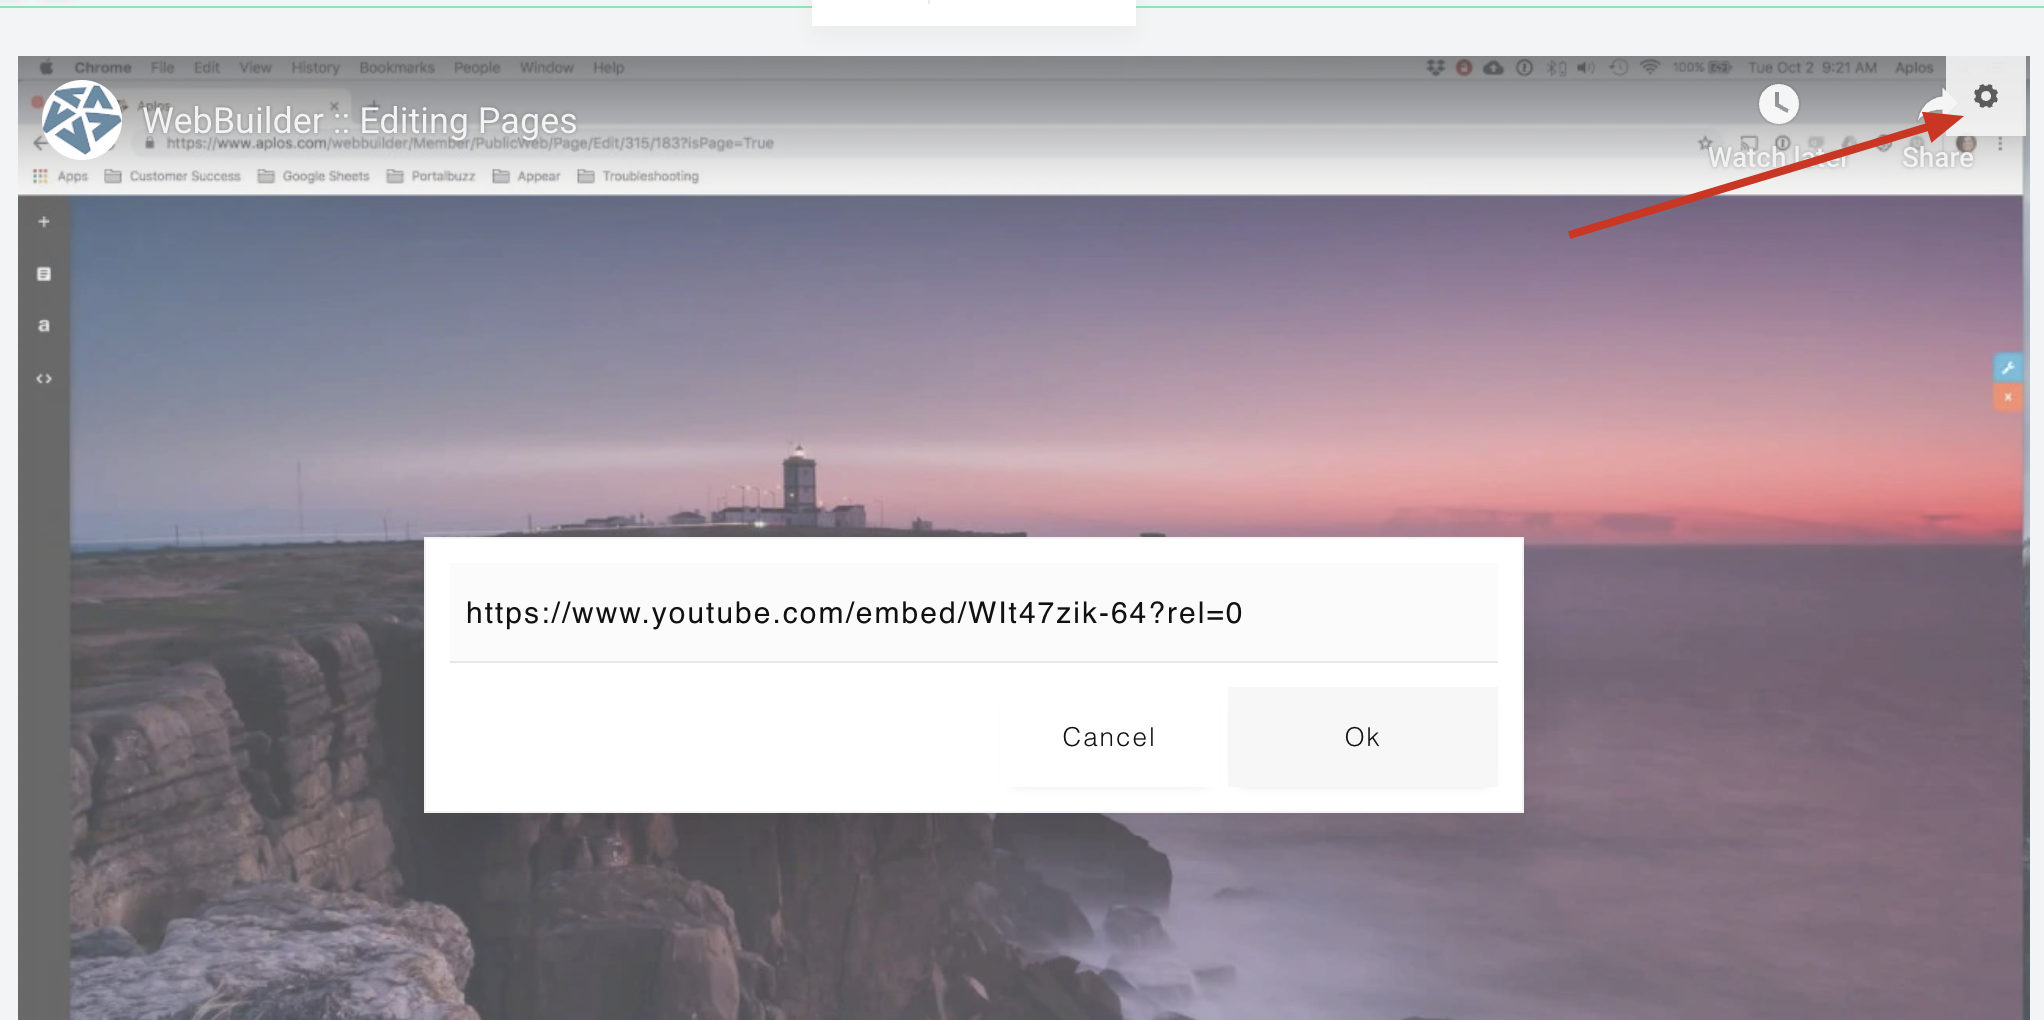Image resolution: width=2044 pixels, height=1020 pixels.
Task: Click the aplos.com address bar URL
Action: [470, 144]
